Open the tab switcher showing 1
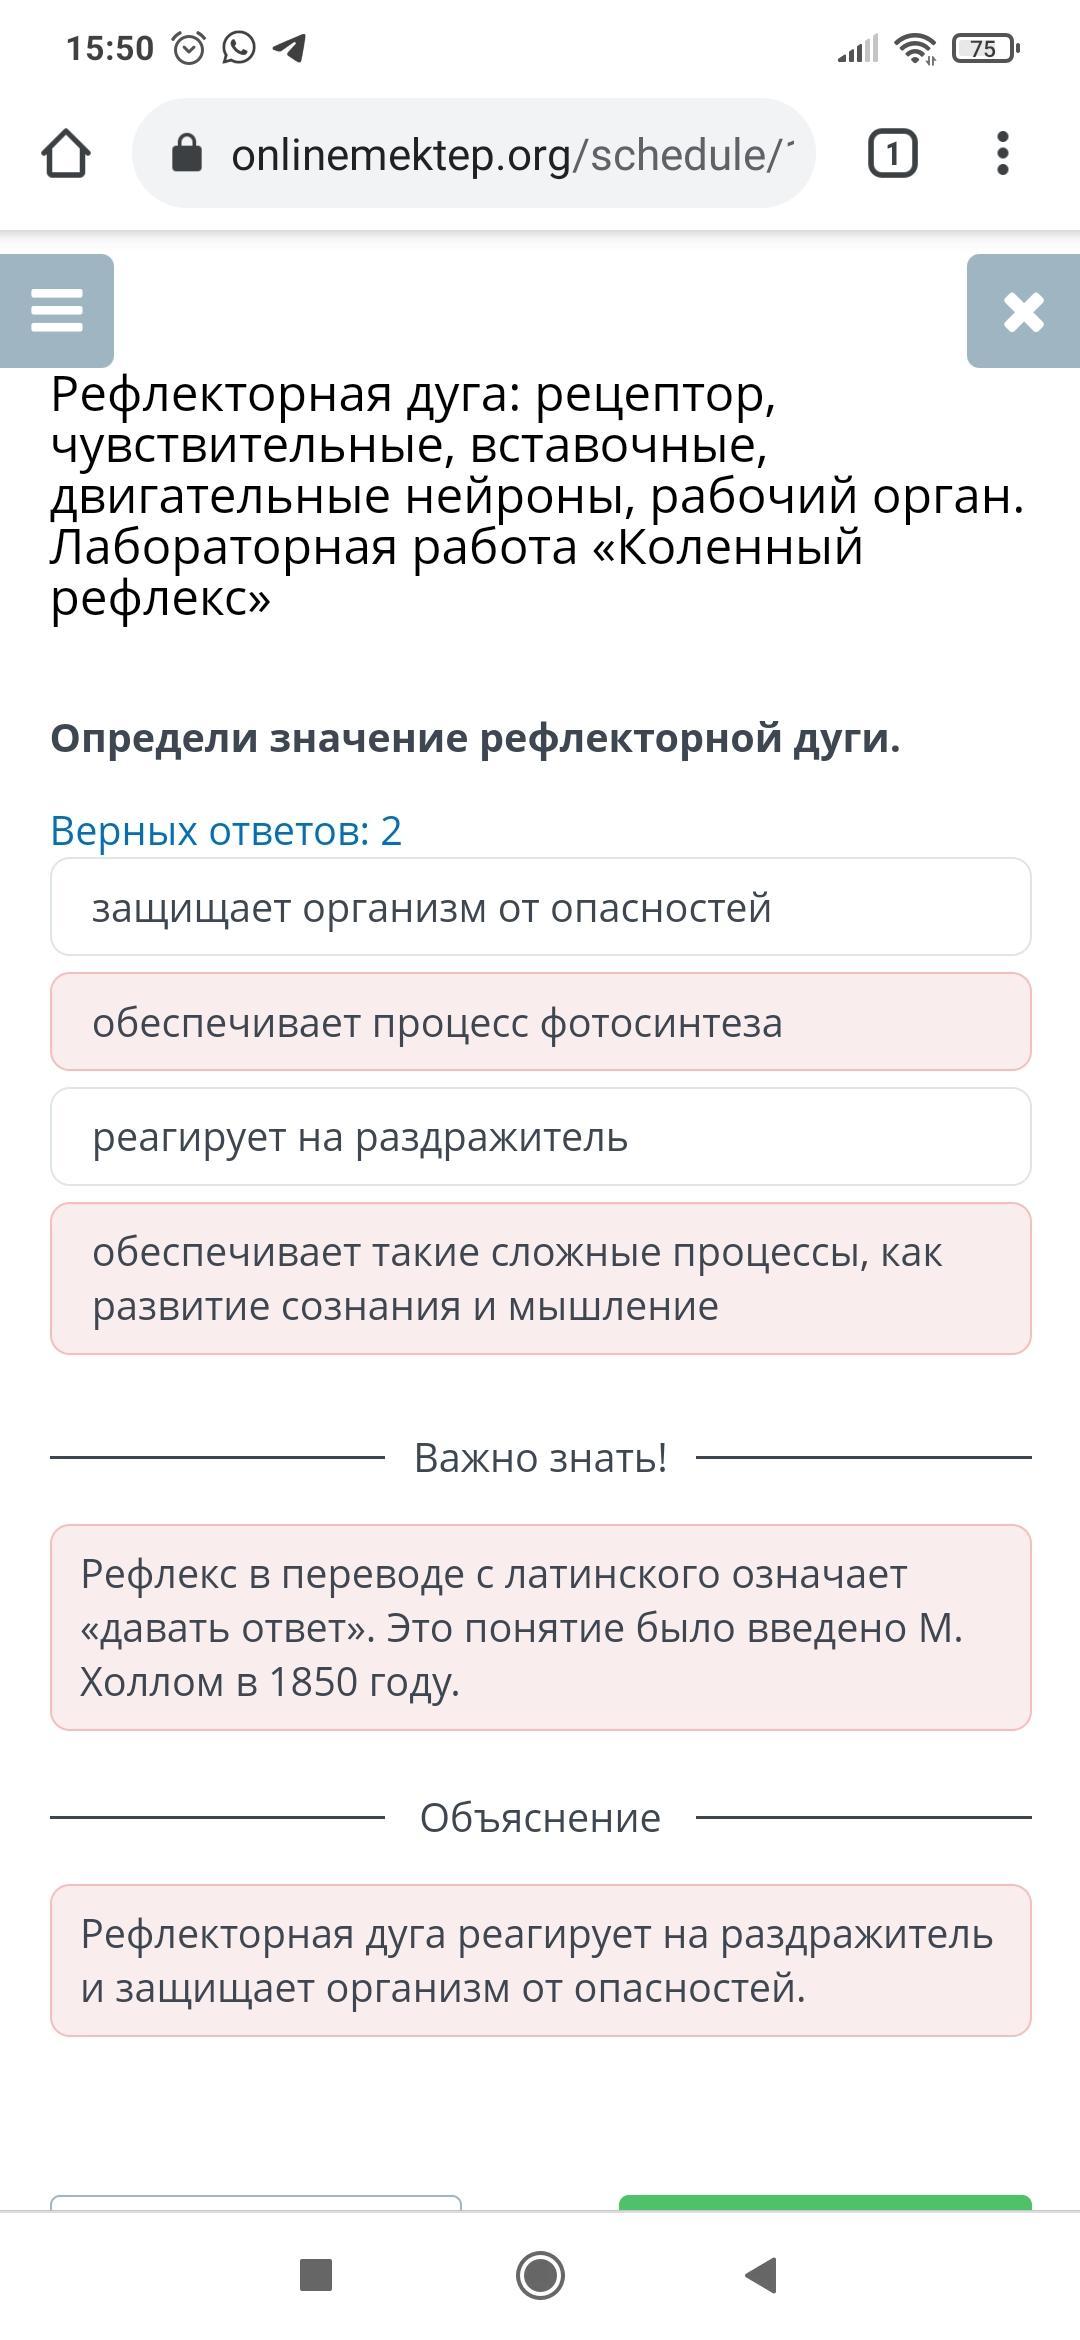 coord(892,154)
